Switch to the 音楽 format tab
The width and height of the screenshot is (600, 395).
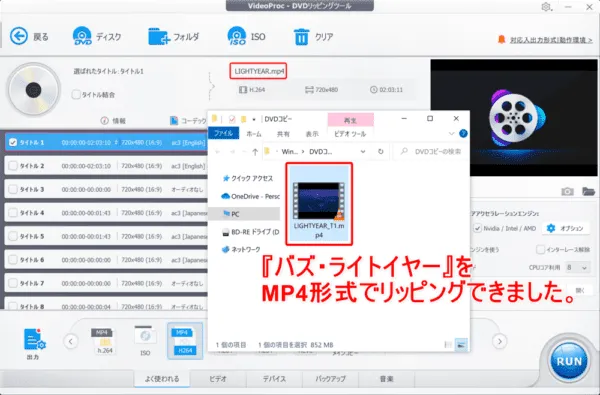(x=386, y=379)
